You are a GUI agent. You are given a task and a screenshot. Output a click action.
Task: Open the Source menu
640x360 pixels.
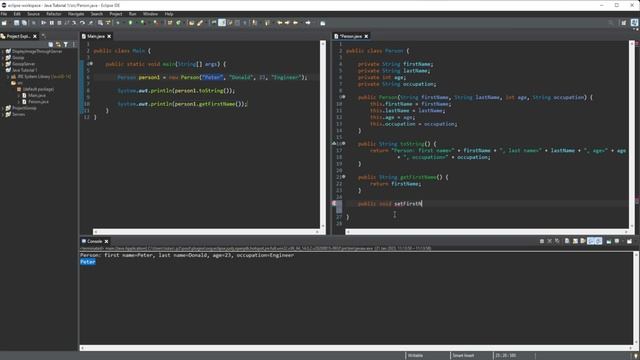click(x=33, y=14)
